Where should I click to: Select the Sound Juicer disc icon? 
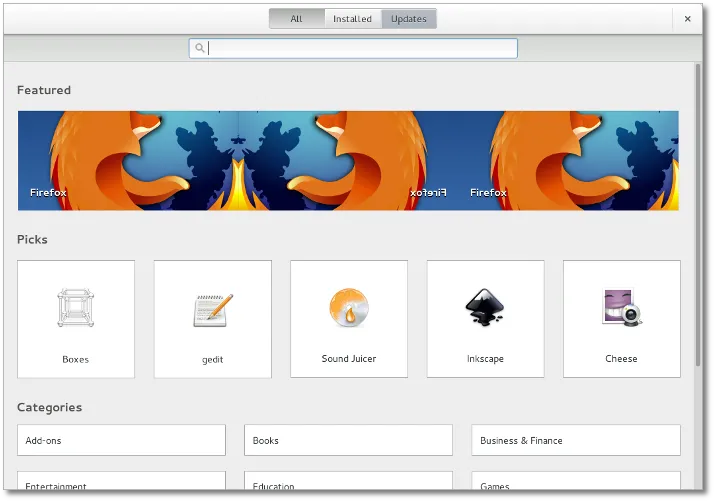(x=348, y=309)
